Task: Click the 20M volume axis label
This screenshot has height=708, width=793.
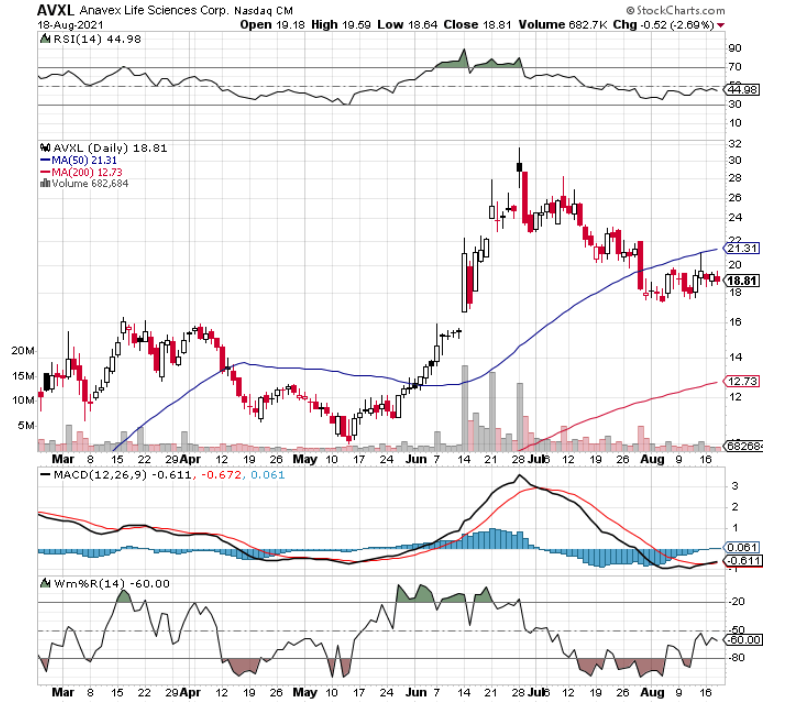Action: [x=23, y=351]
